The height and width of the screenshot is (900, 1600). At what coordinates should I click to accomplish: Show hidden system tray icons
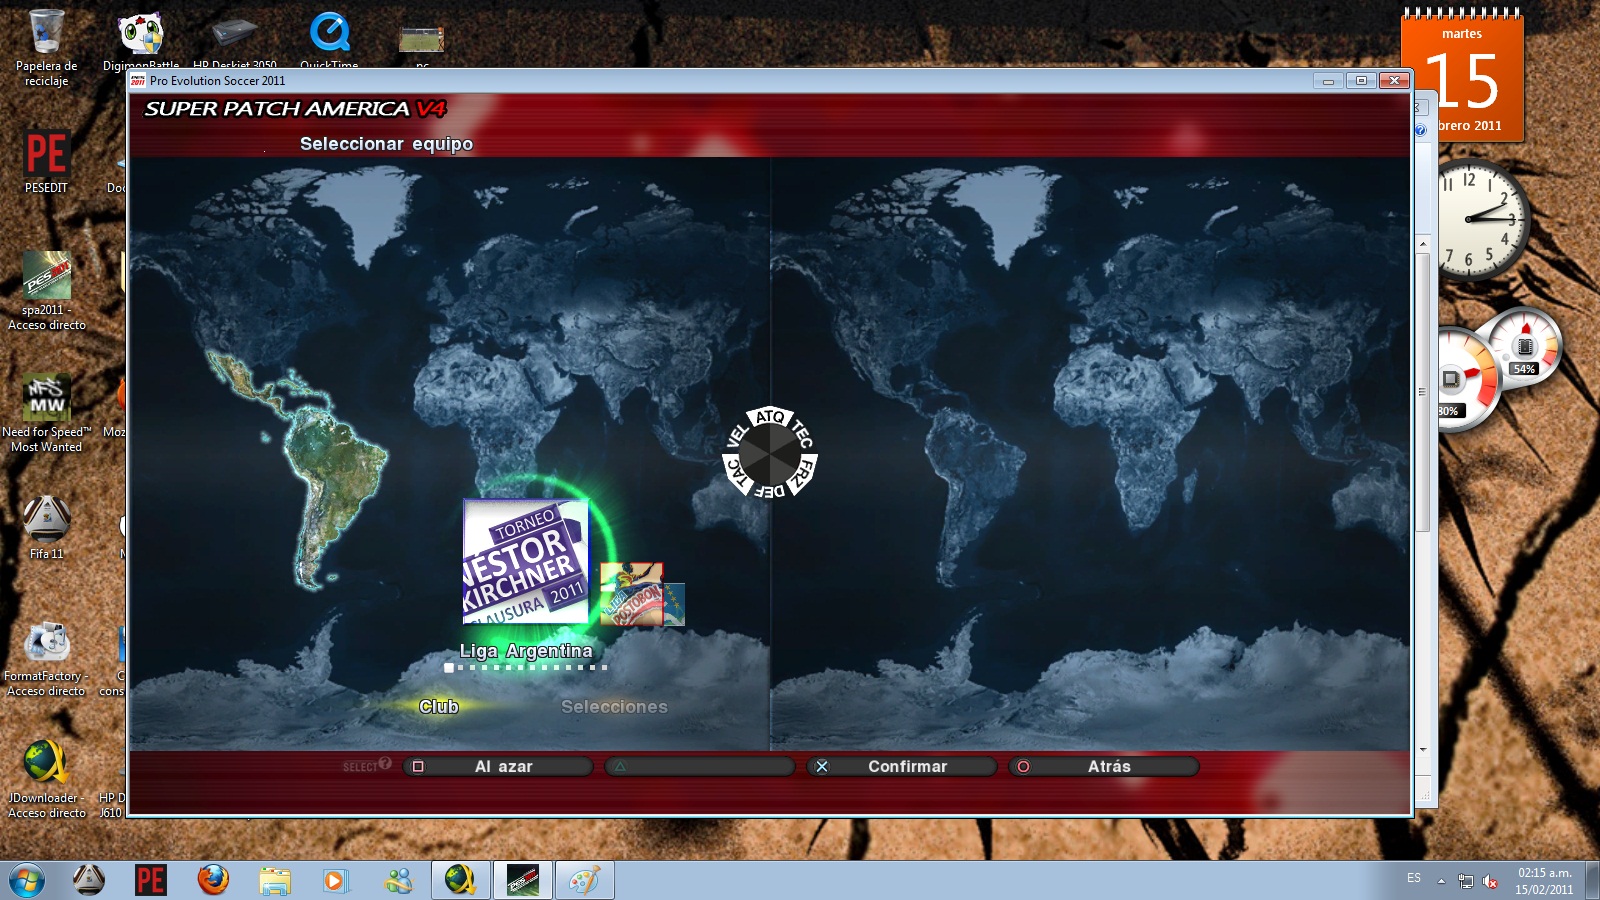pos(1441,881)
